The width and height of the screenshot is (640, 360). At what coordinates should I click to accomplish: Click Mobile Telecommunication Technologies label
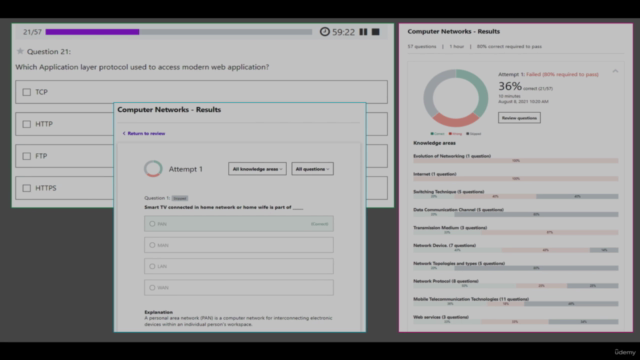point(471,299)
